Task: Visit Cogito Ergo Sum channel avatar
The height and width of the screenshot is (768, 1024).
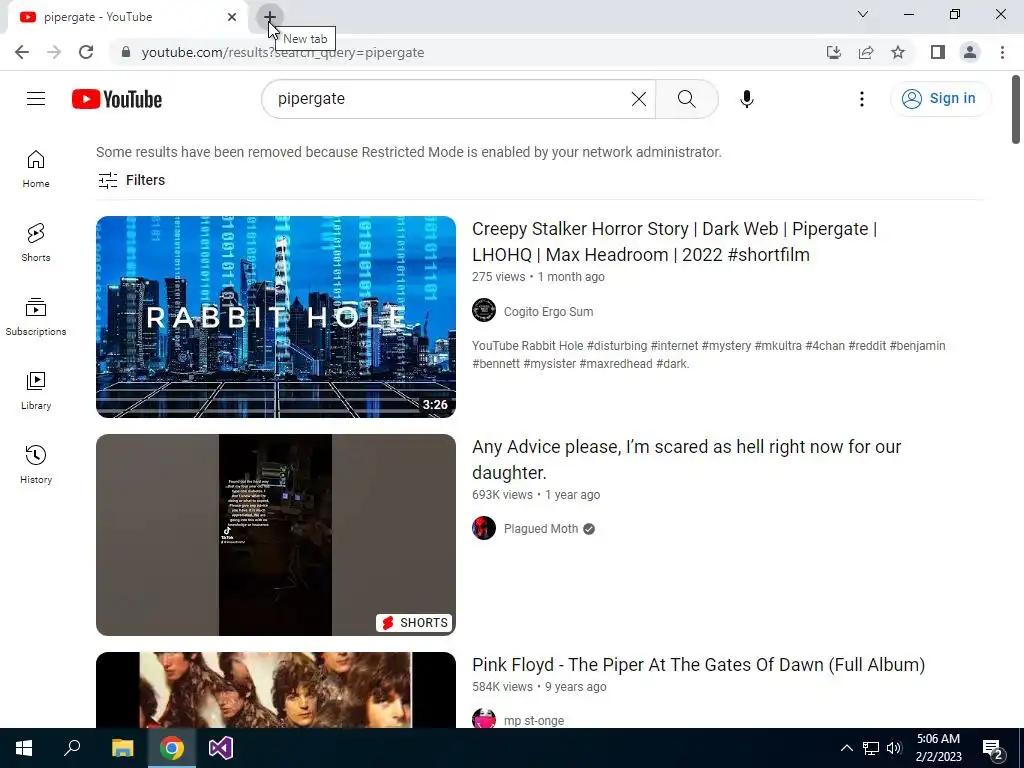Action: point(484,310)
